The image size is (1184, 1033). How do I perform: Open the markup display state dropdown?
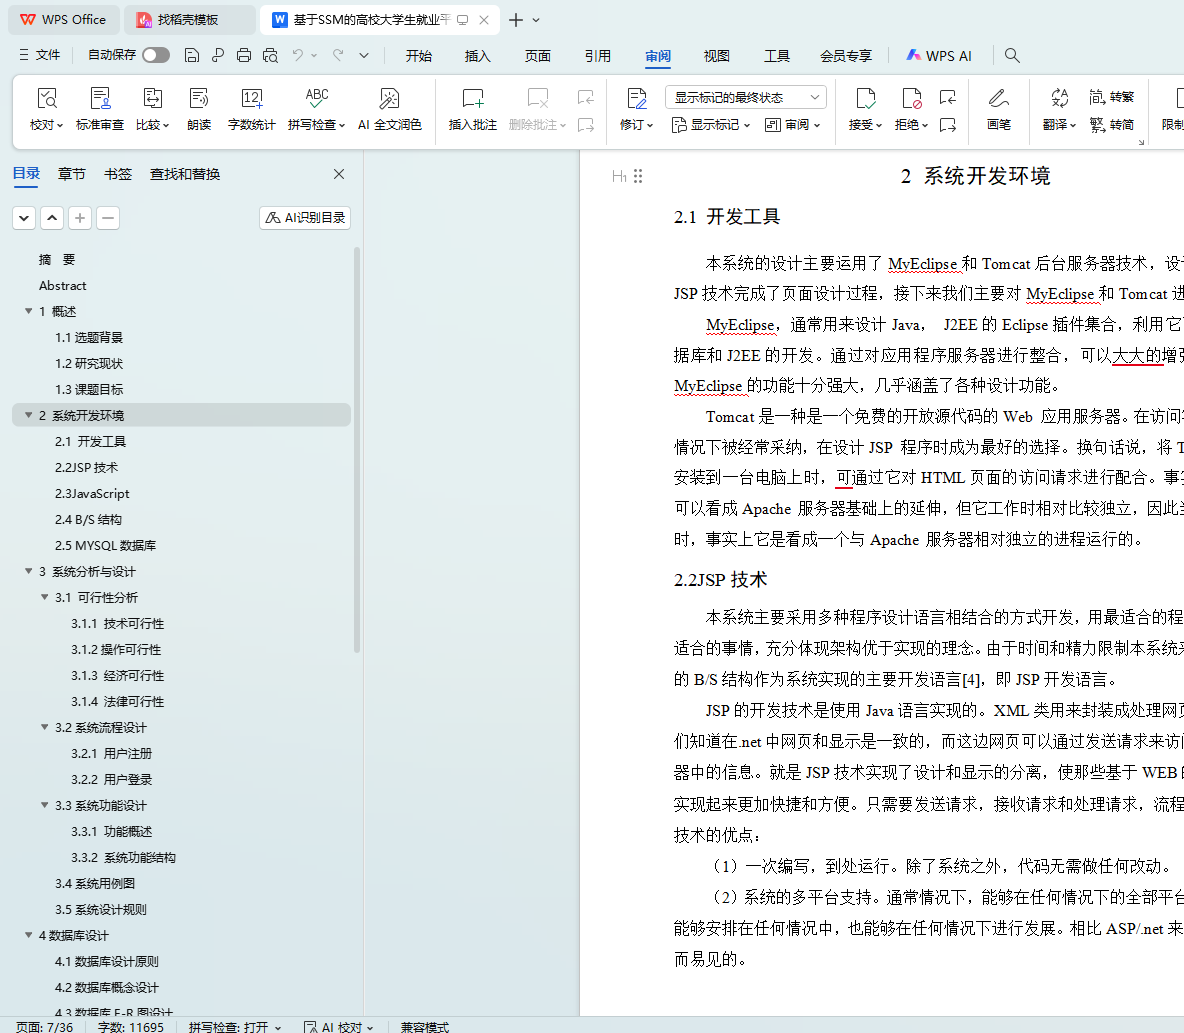(745, 97)
